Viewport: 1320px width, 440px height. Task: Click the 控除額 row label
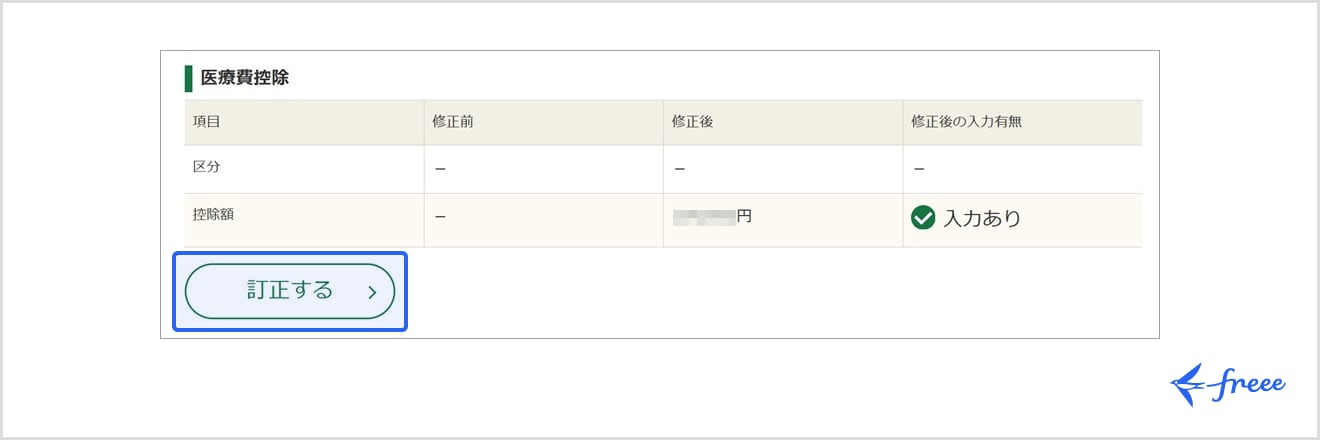pyautogui.click(x=213, y=215)
